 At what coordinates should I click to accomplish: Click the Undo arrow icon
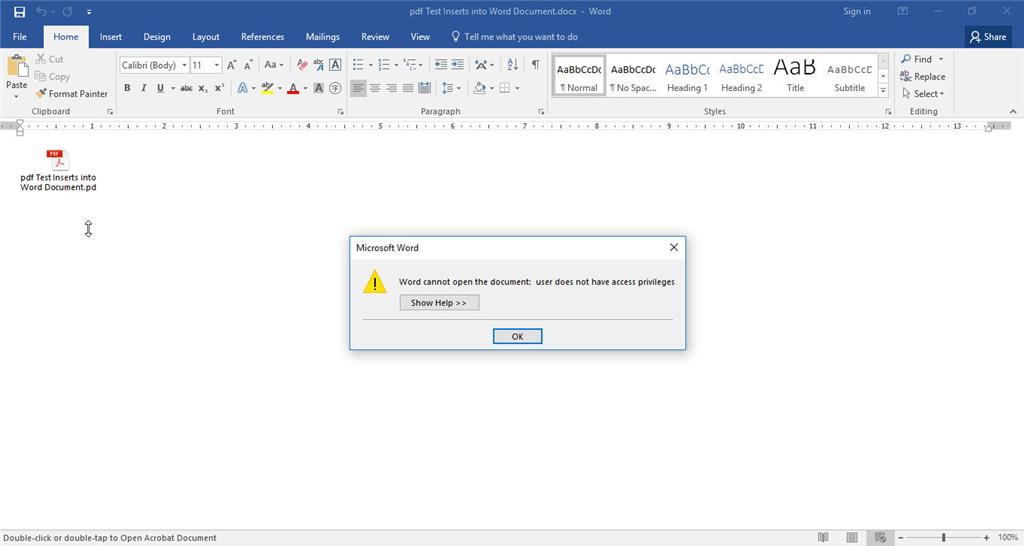pyautogui.click(x=42, y=12)
